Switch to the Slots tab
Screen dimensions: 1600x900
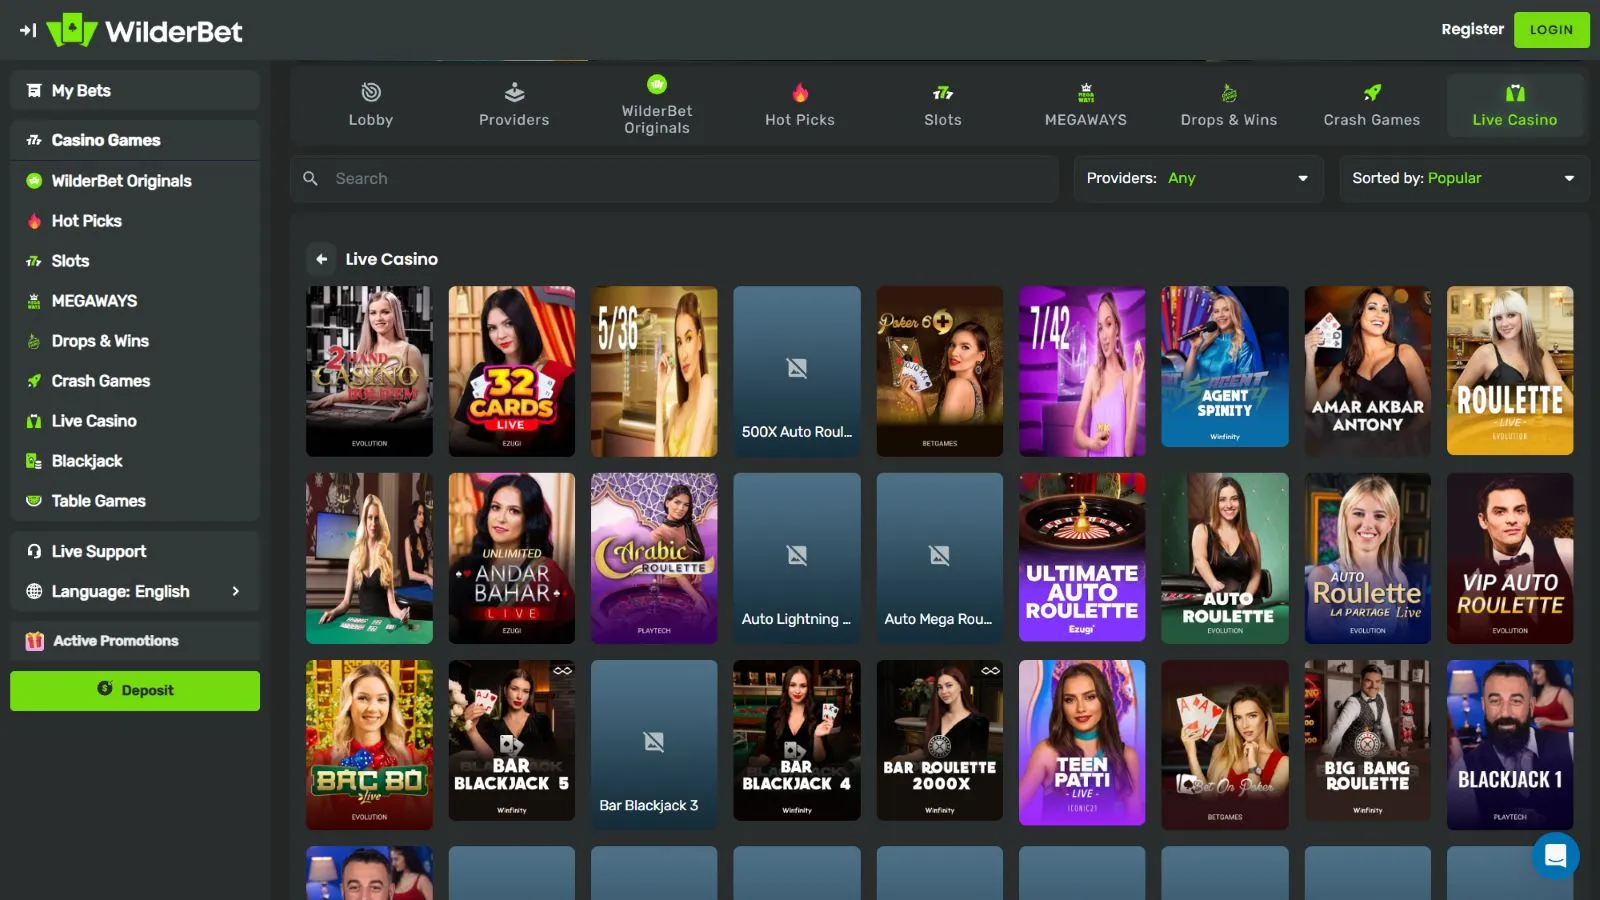pyautogui.click(x=942, y=105)
